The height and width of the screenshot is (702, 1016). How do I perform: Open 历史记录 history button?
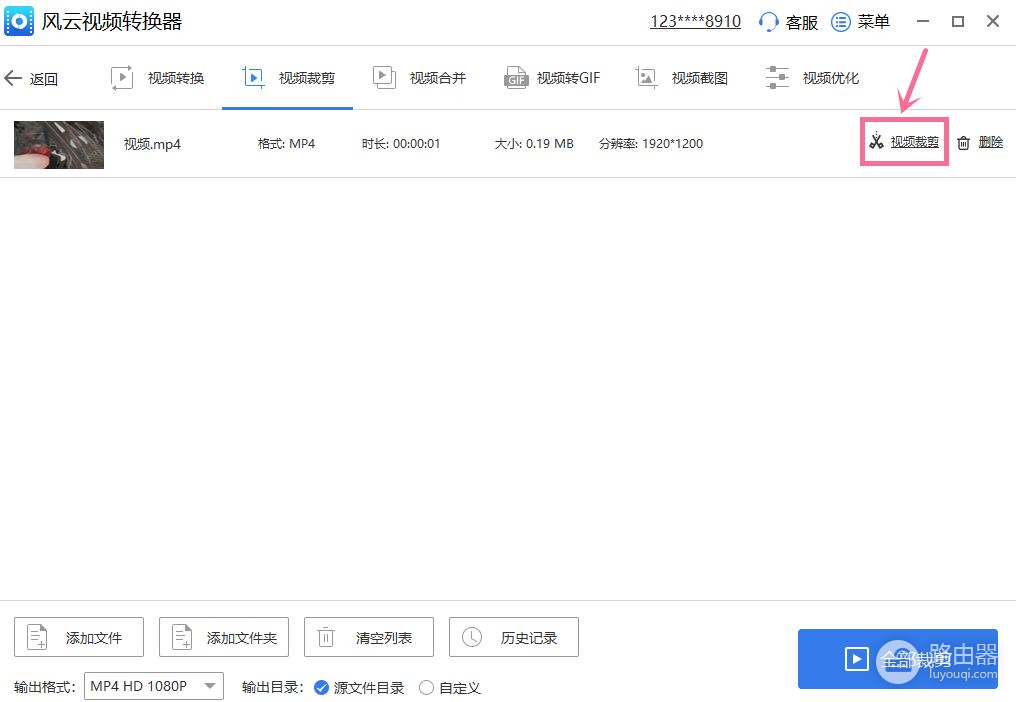coord(514,637)
